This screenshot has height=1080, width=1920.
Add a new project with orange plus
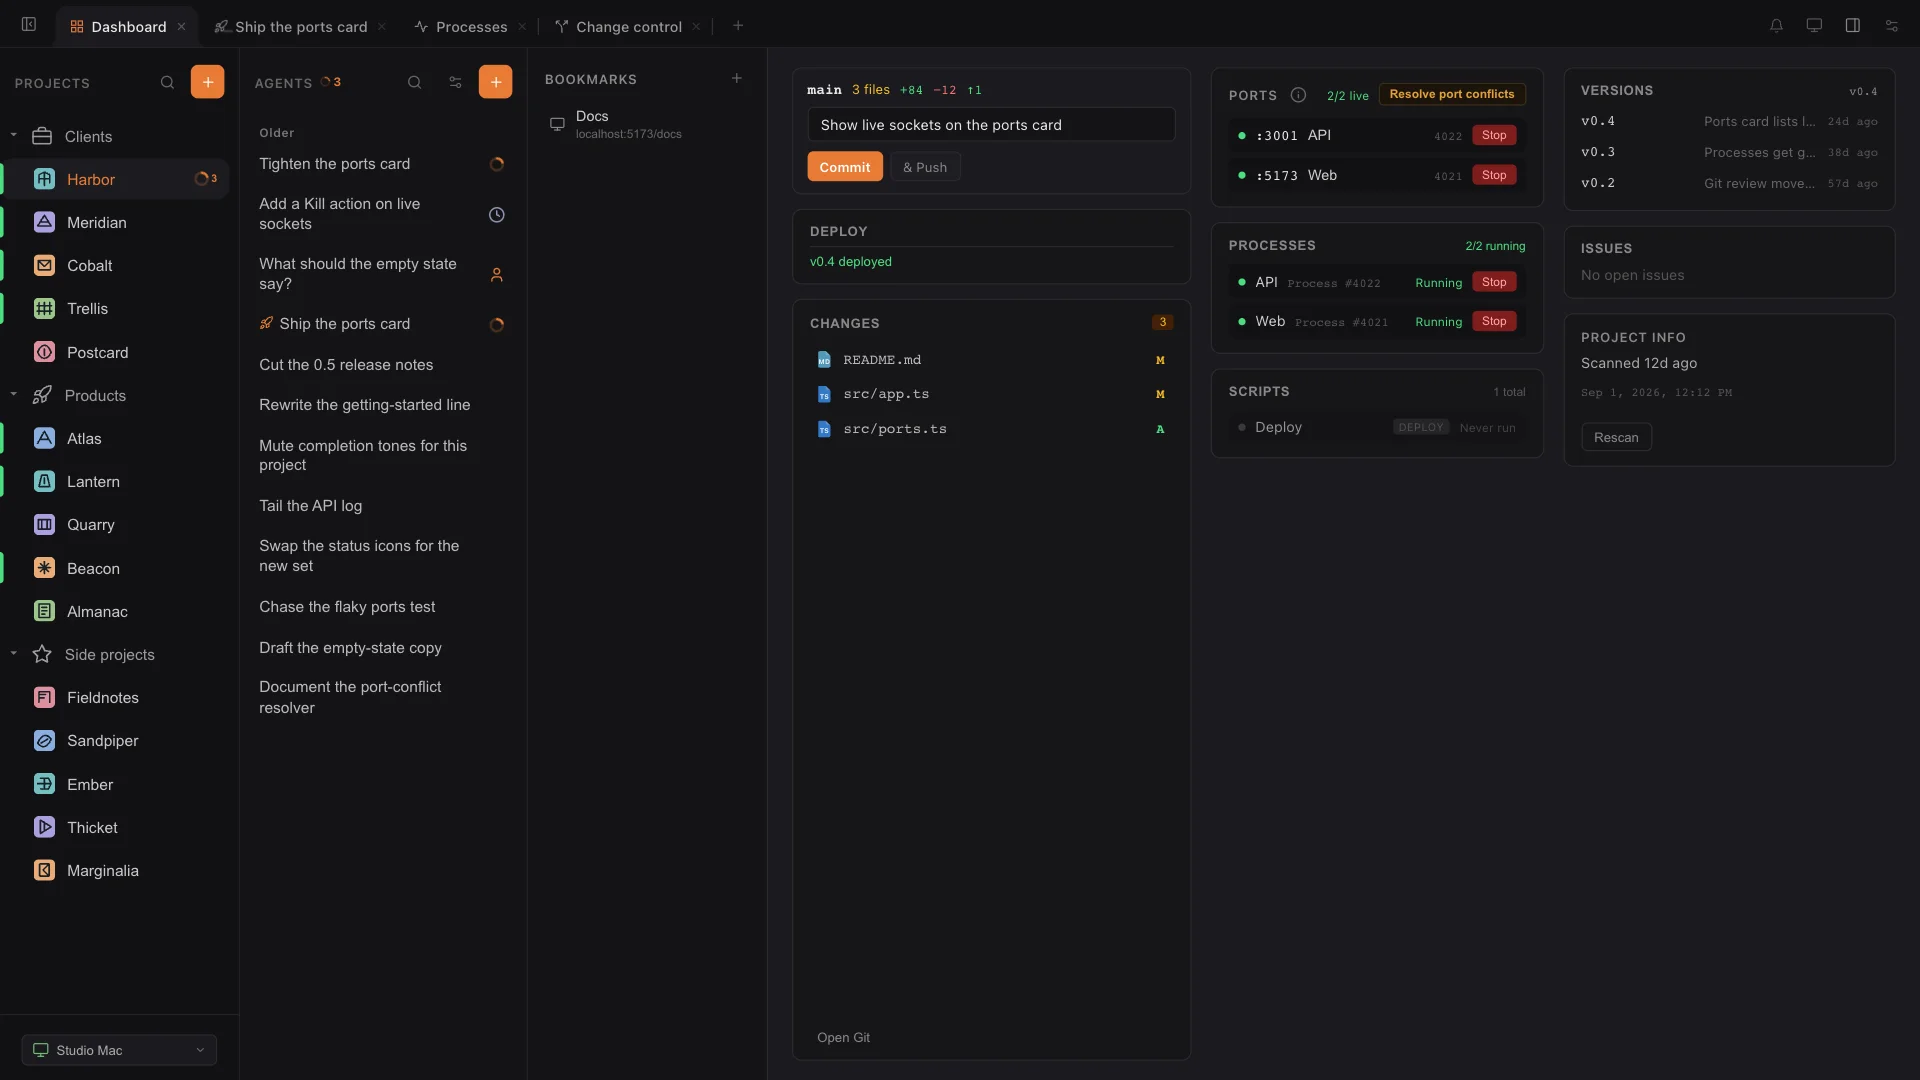click(x=207, y=82)
